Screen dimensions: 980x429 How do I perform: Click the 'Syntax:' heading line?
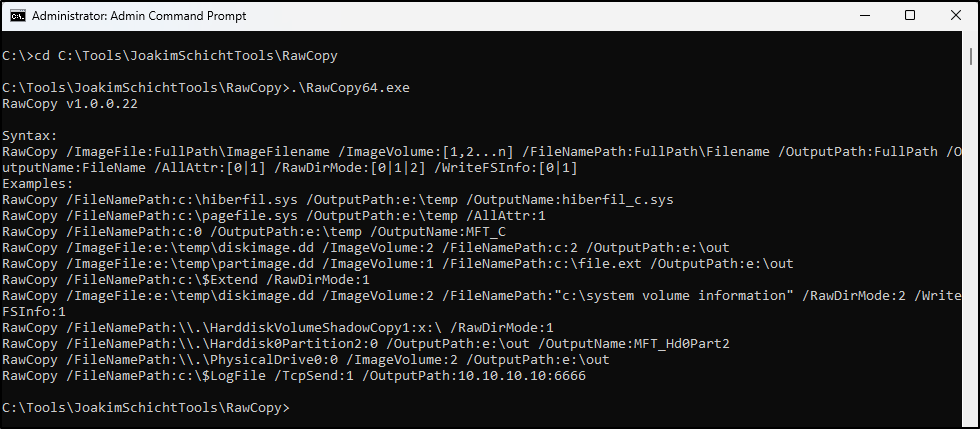(x=30, y=136)
